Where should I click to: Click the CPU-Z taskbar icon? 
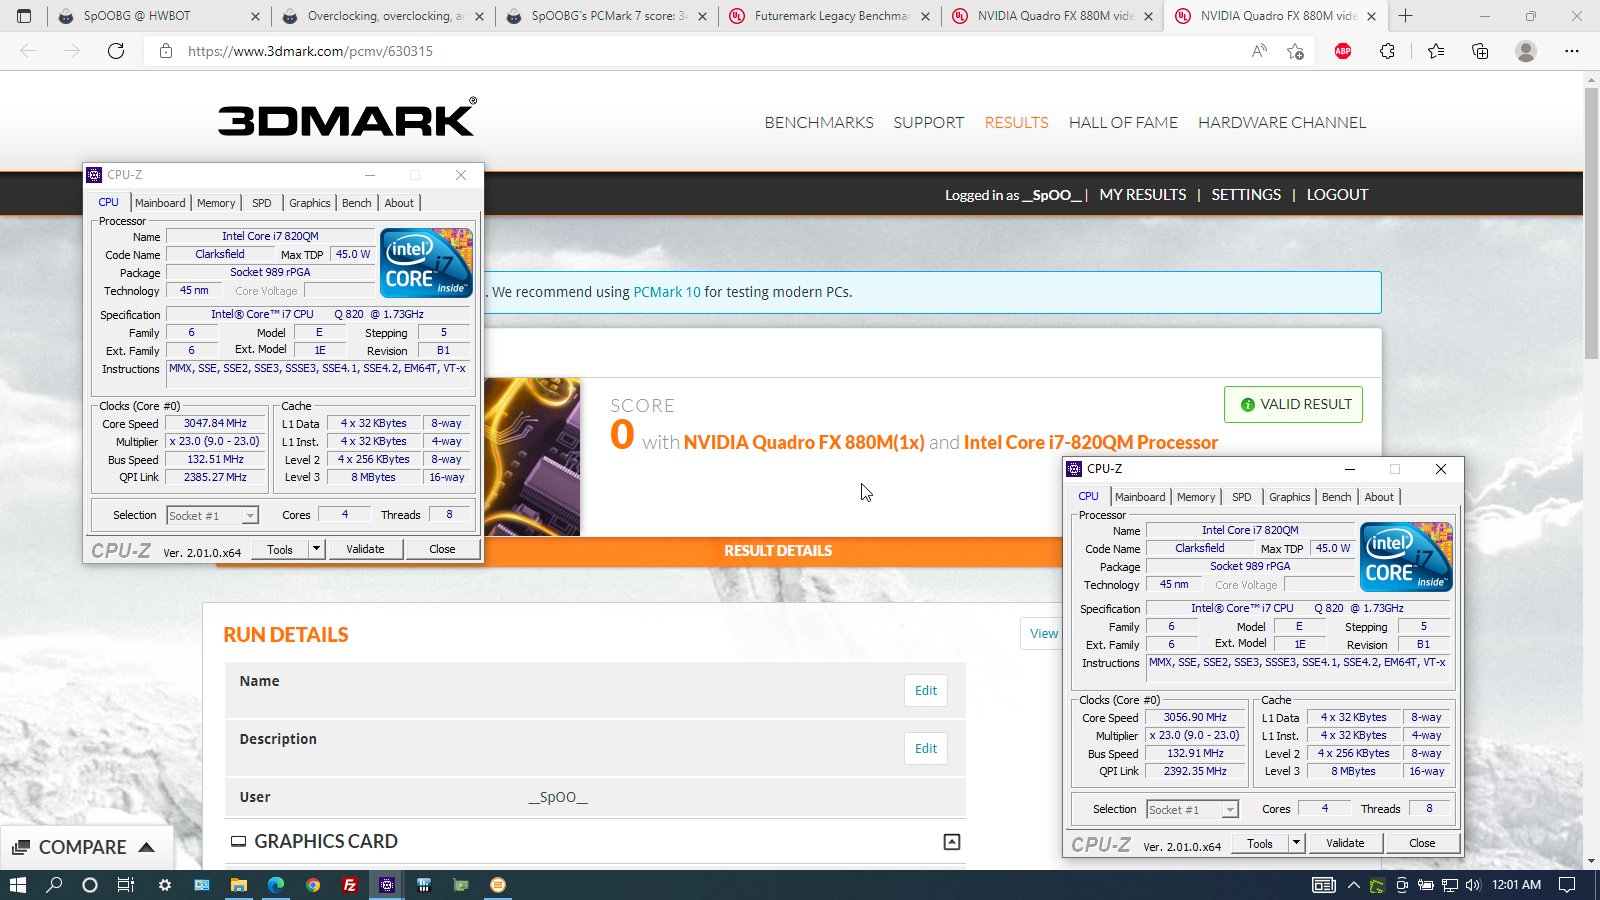click(x=387, y=885)
